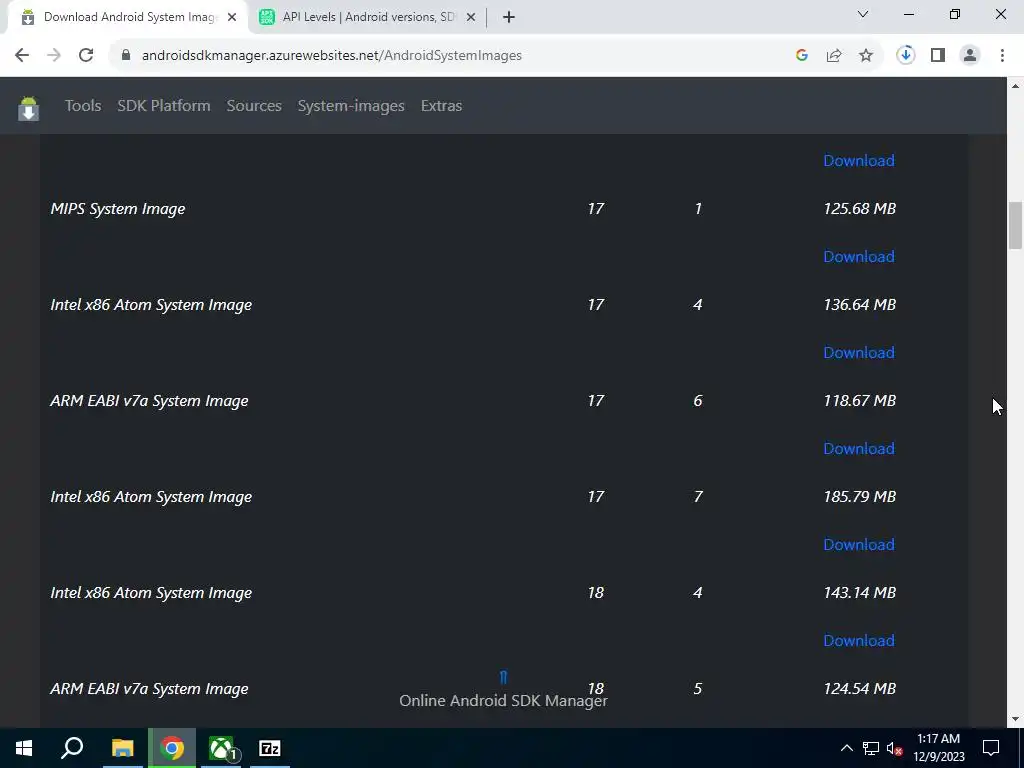Click Online Android SDK Manager footer text
The width and height of the screenshot is (1024, 768).
[503, 701]
